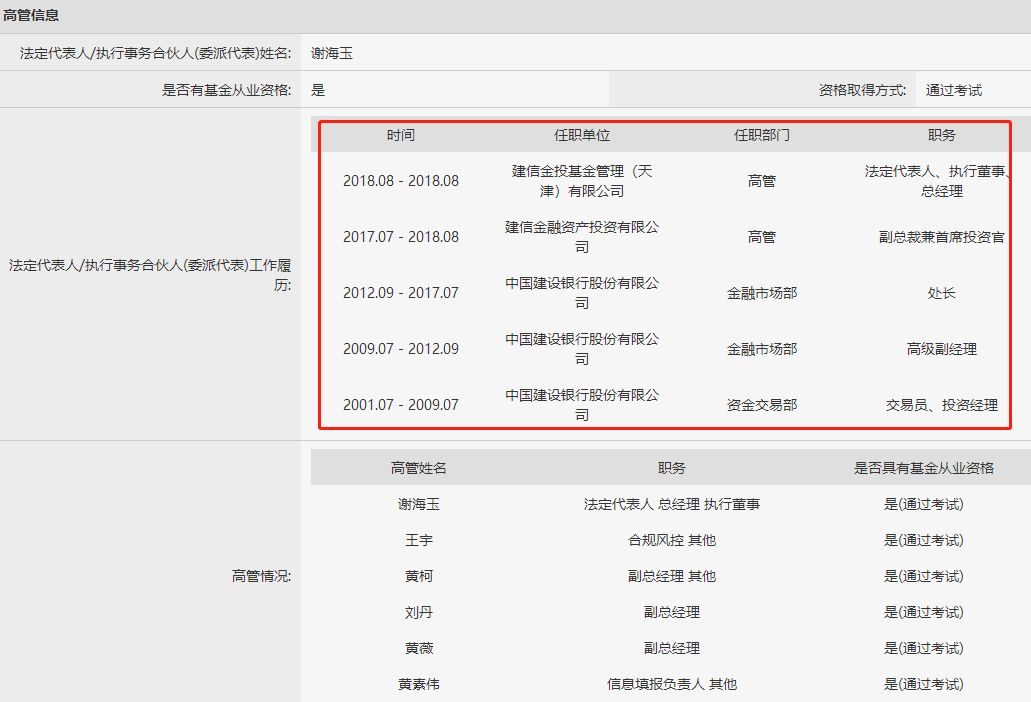Click the 时间 column header

pos(401,135)
